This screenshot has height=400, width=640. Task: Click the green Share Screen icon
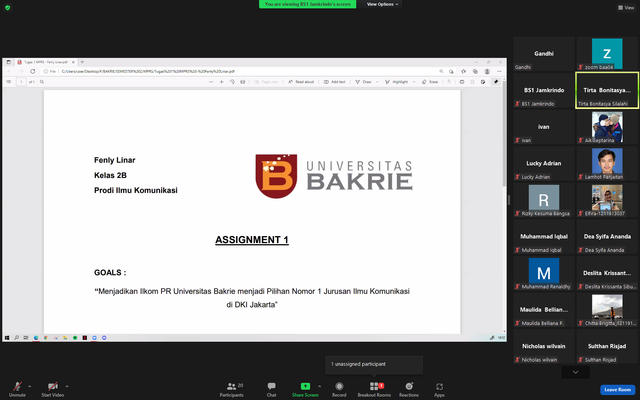[x=305, y=386]
